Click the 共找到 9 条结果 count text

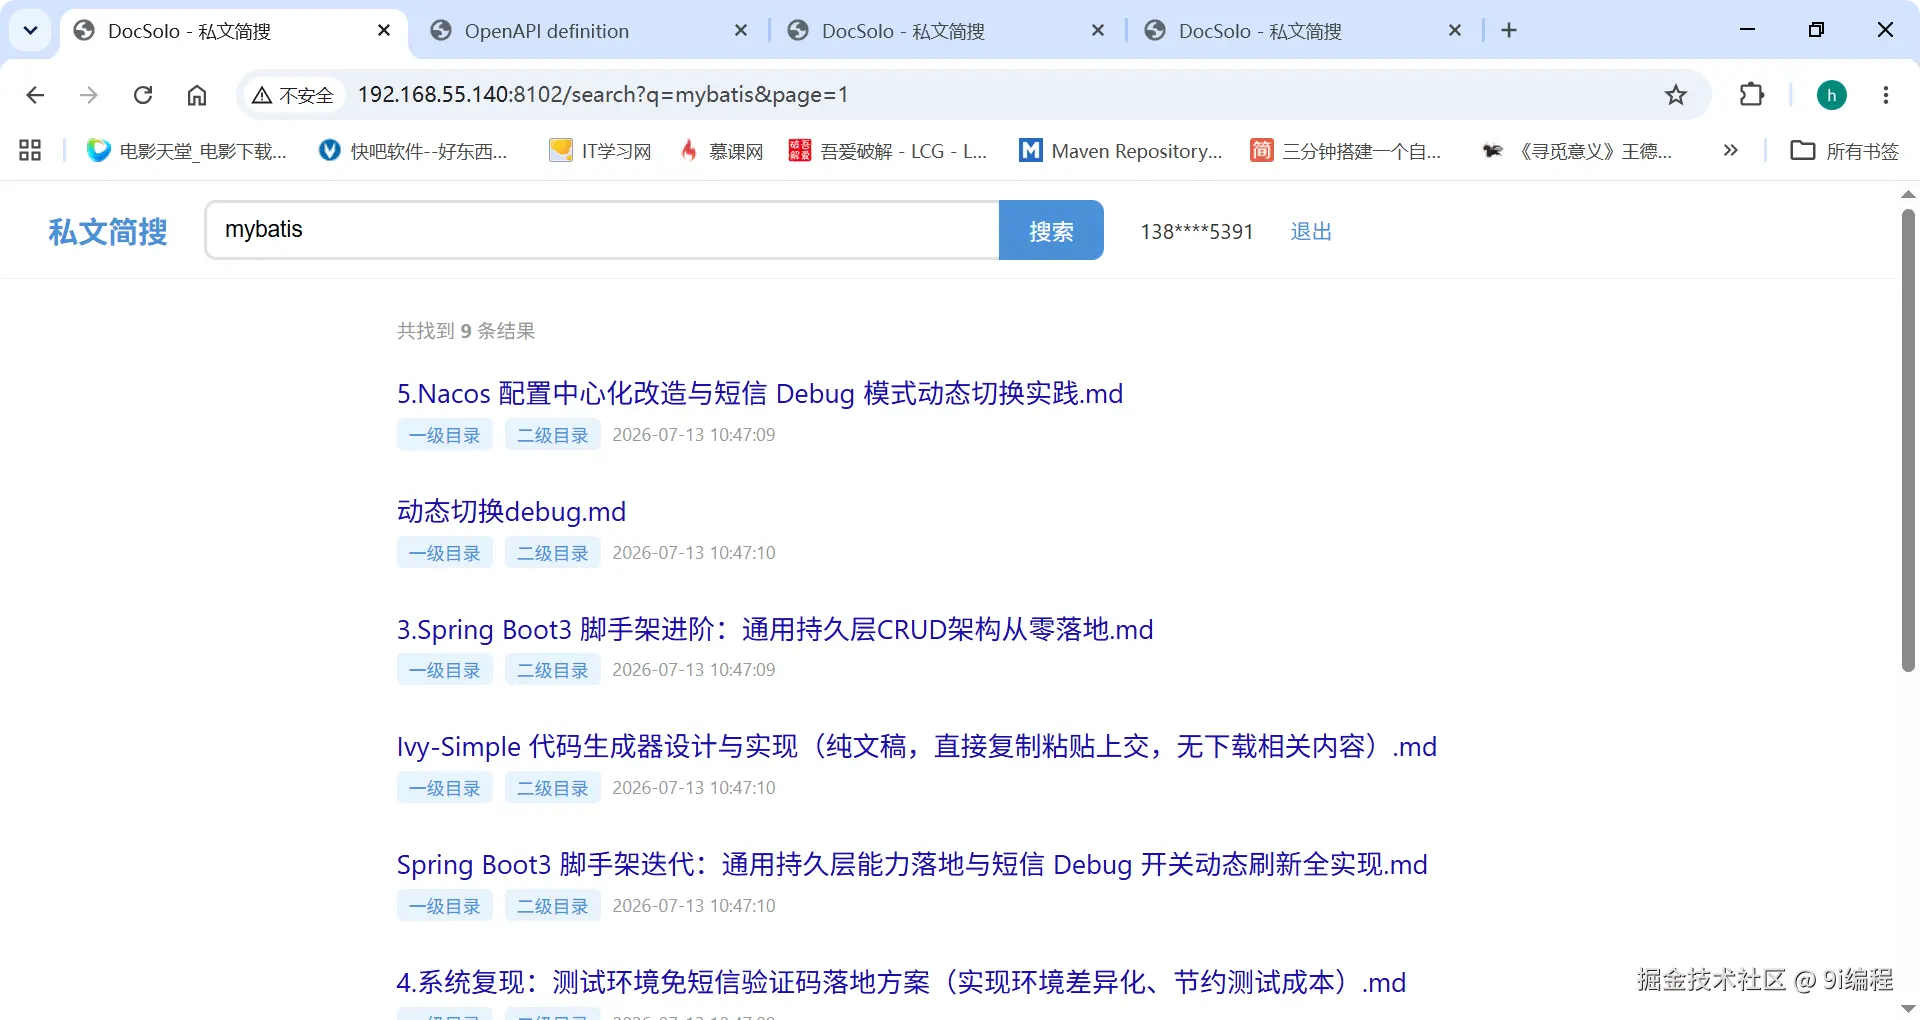point(466,331)
